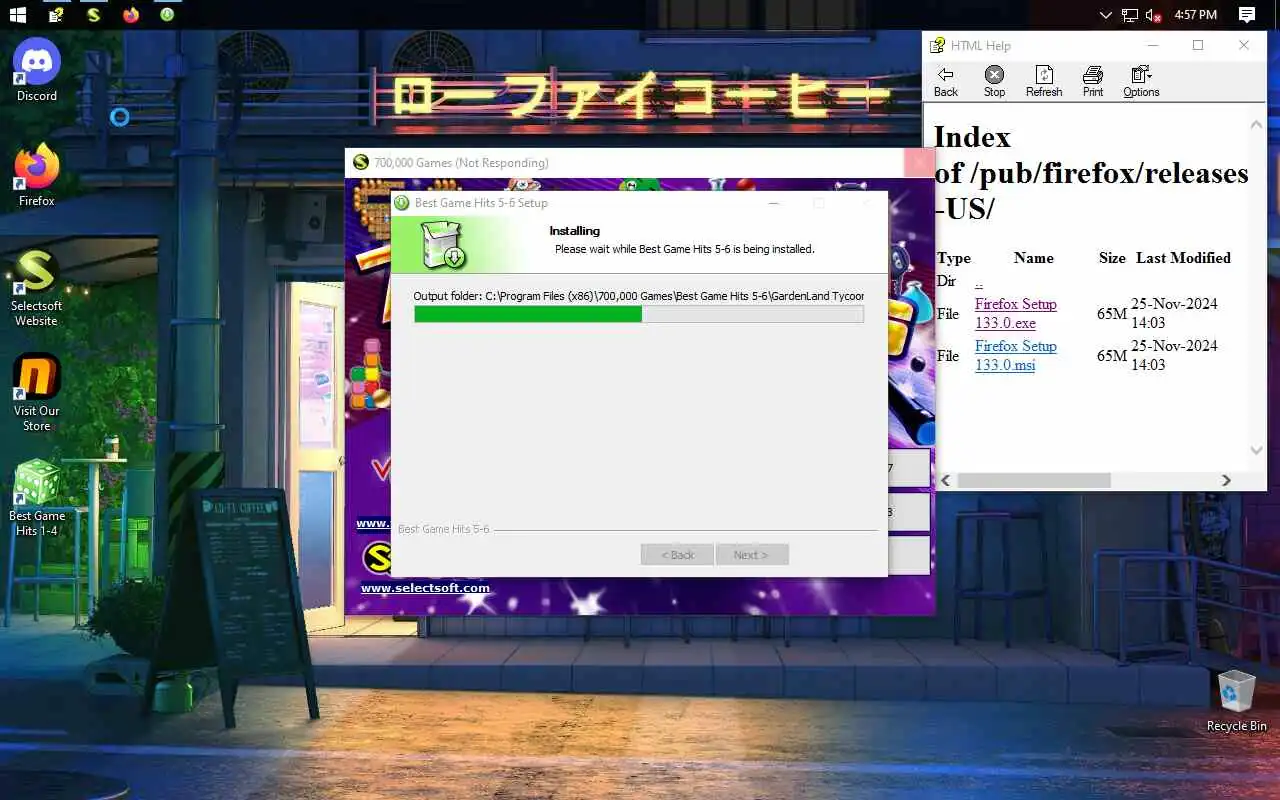The image size is (1280, 800).
Task: Click the muted volume tray icon
Action: 1153,15
